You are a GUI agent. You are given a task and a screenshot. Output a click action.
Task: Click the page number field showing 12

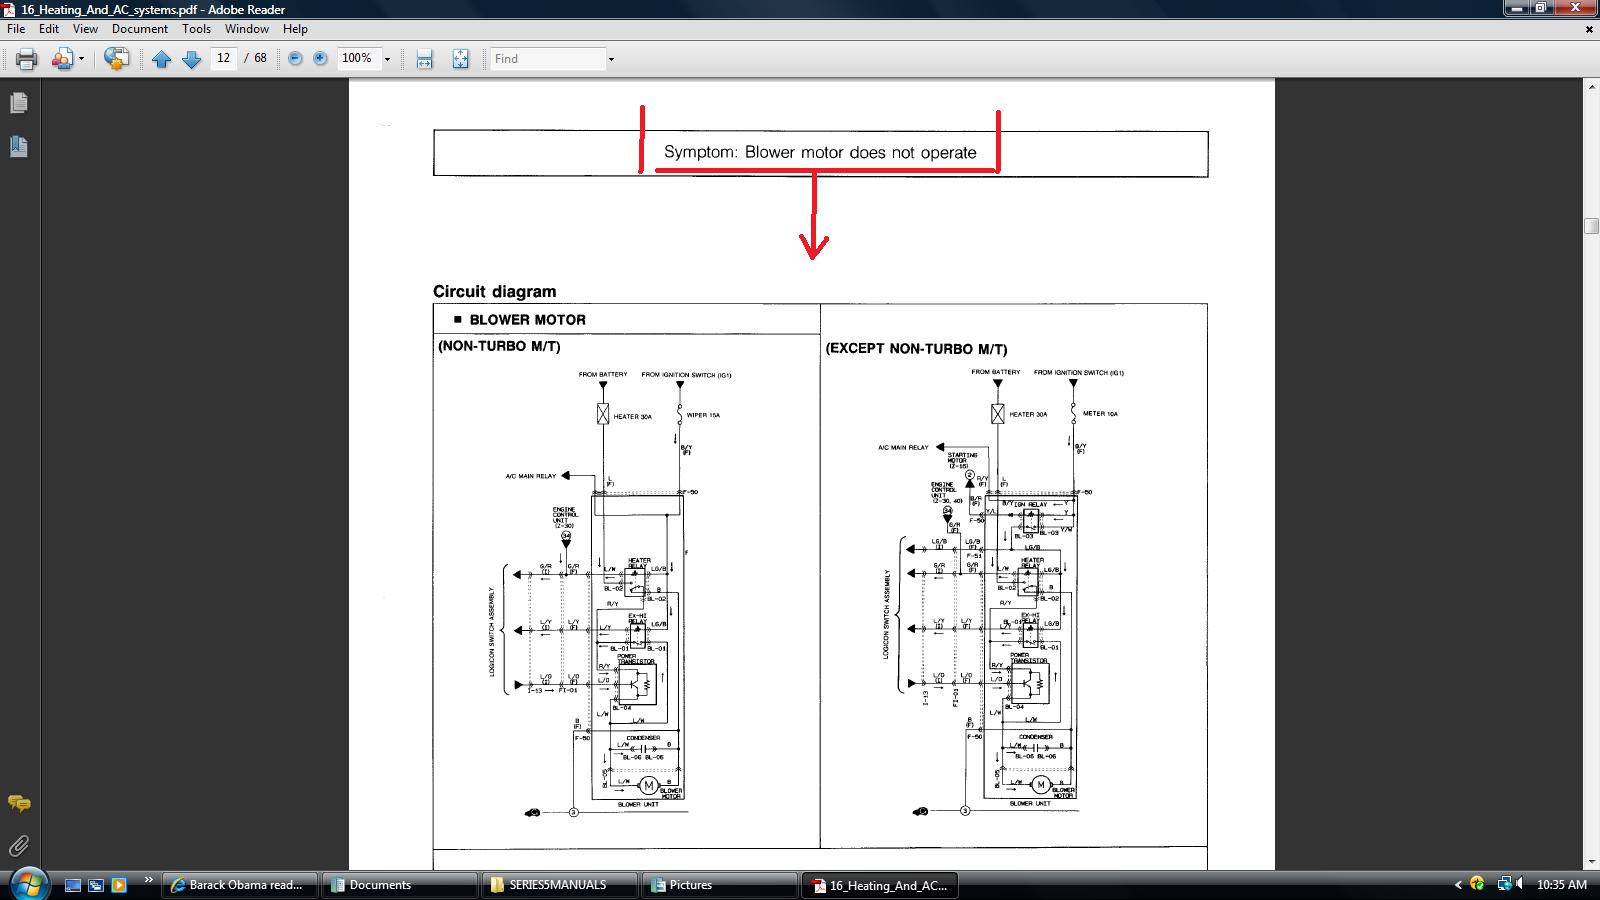tap(224, 59)
